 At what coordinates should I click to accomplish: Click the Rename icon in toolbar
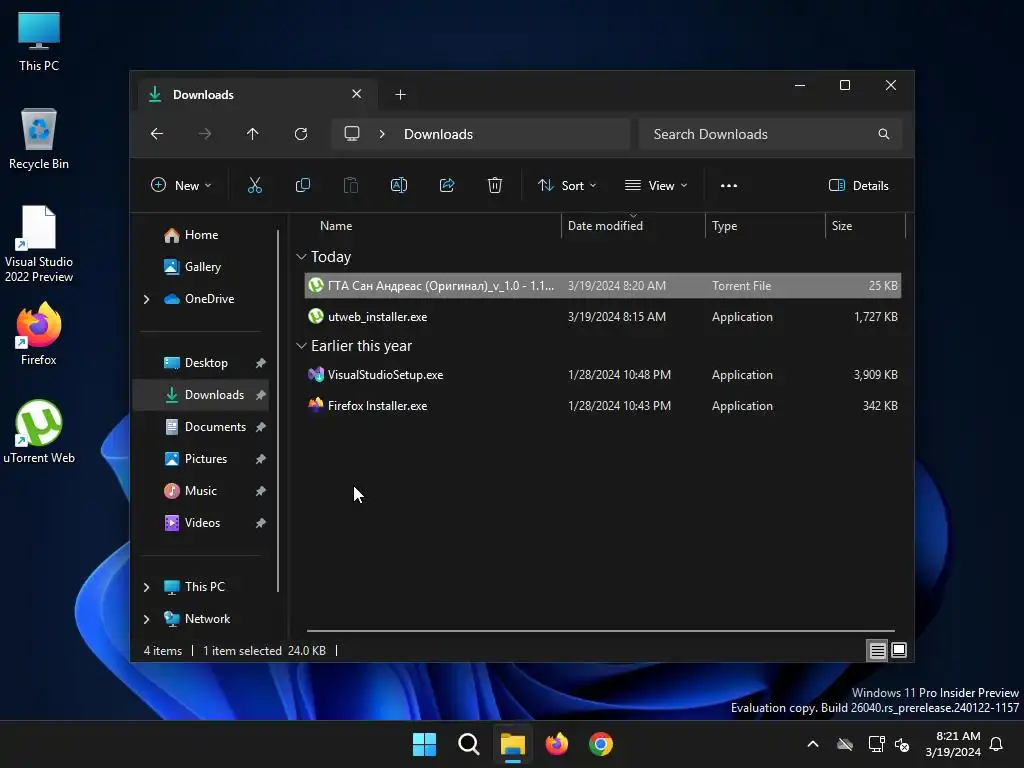[x=398, y=185]
